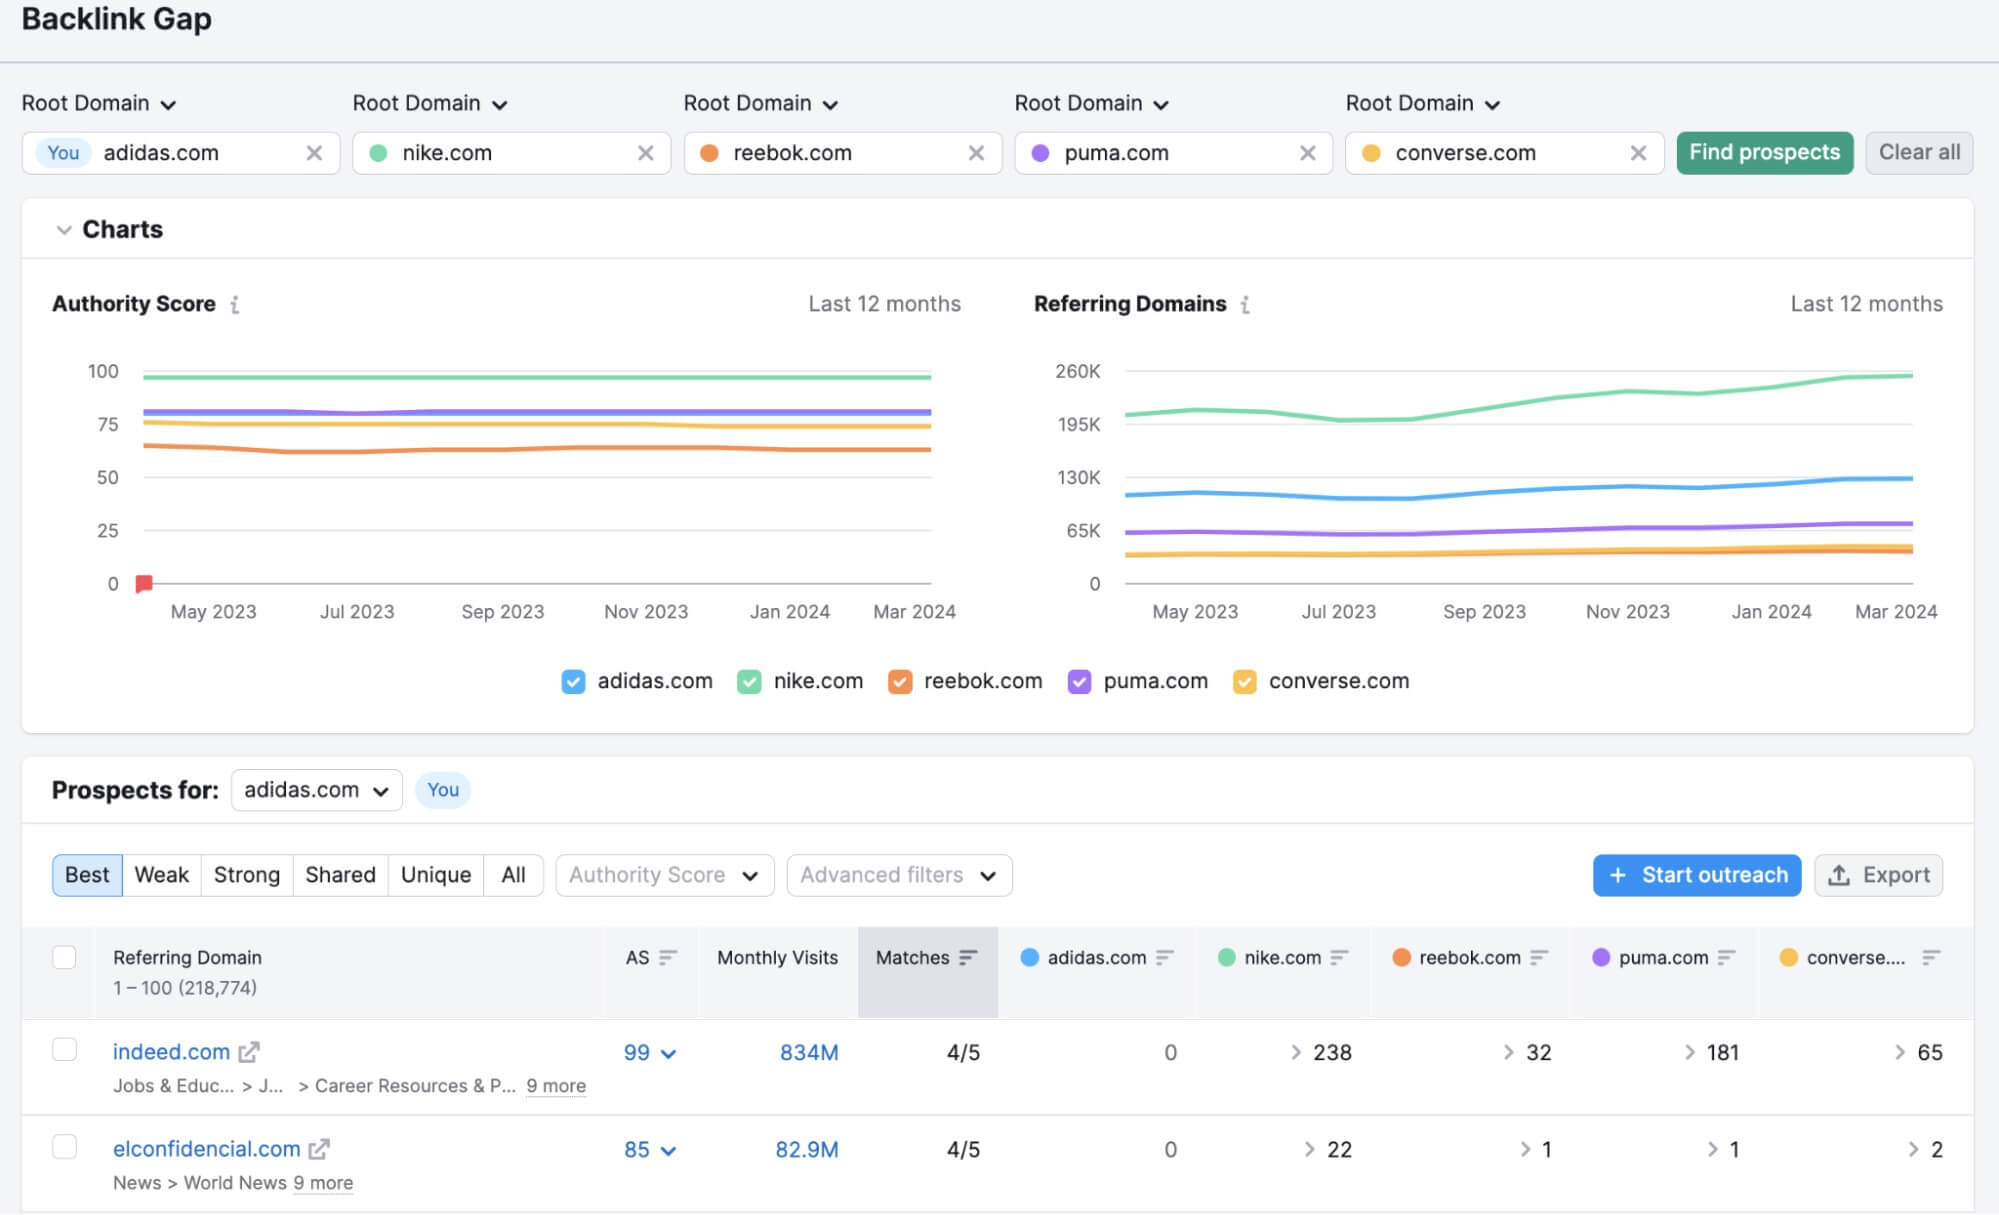This screenshot has height=1215, width=1999.
Task: Select the Best tab filter
Action: point(86,875)
